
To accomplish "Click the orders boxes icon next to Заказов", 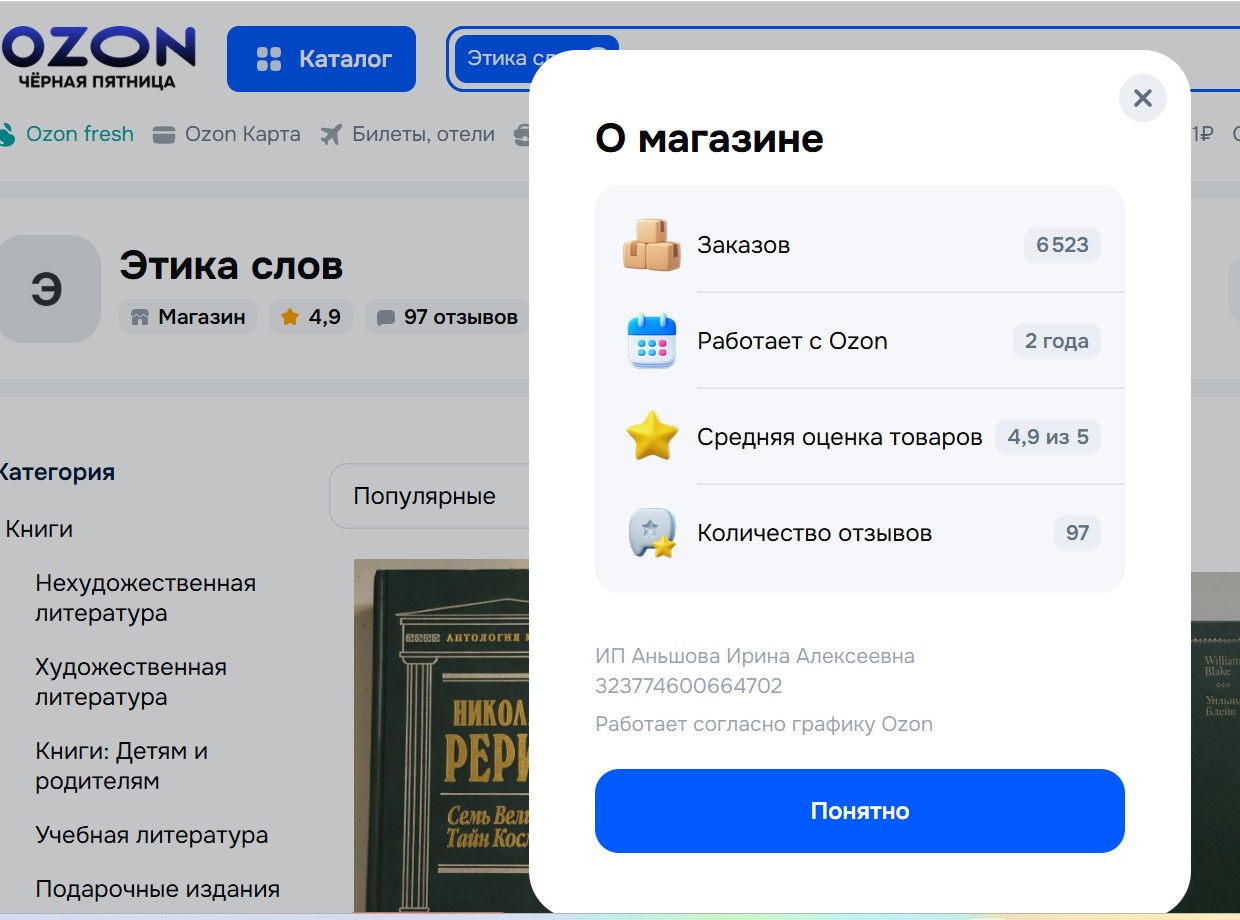I will [652, 245].
